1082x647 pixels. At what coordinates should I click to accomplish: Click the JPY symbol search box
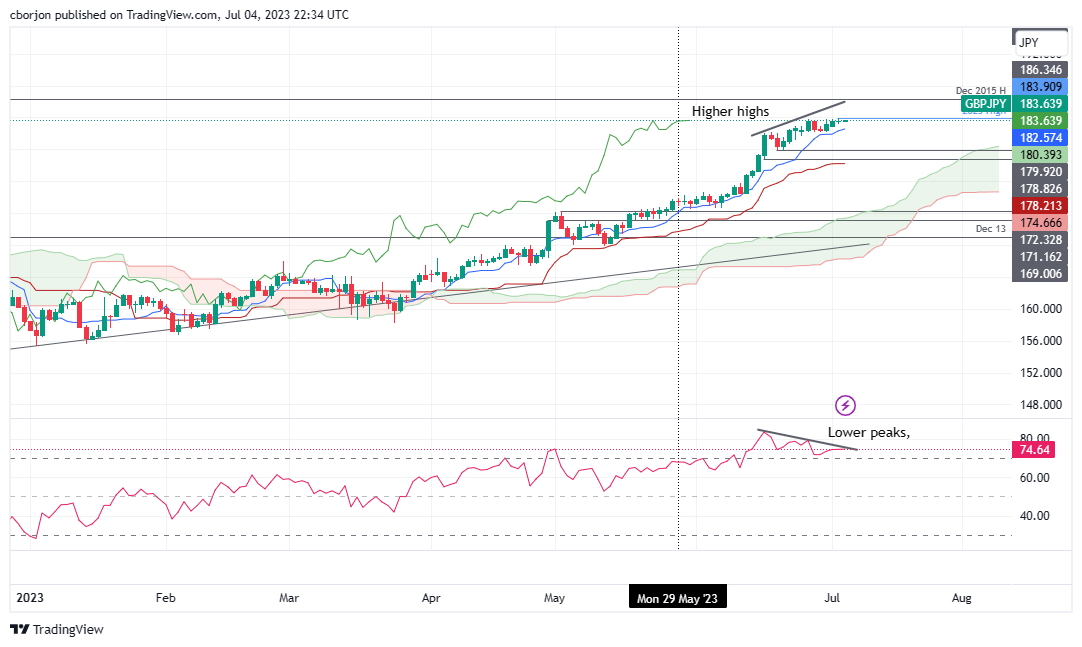[x=1040, y=41]
